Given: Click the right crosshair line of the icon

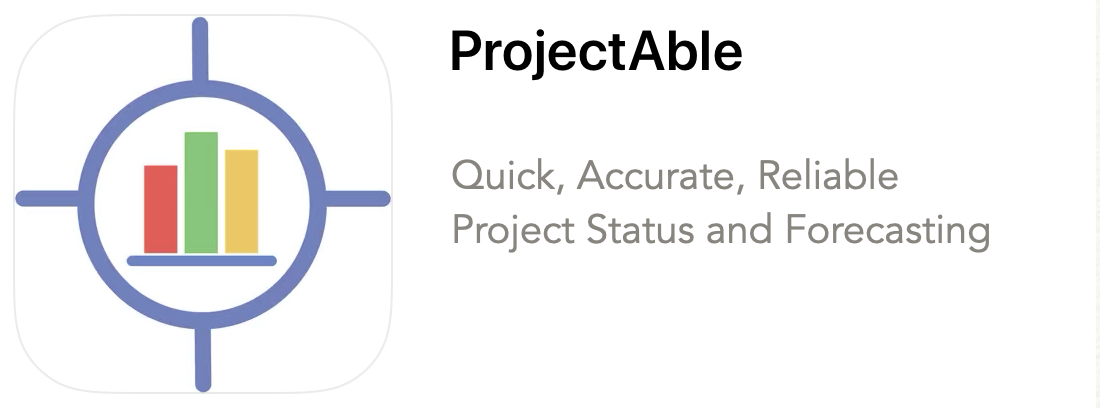Looking at the screenshot, I should click(357, 198).
